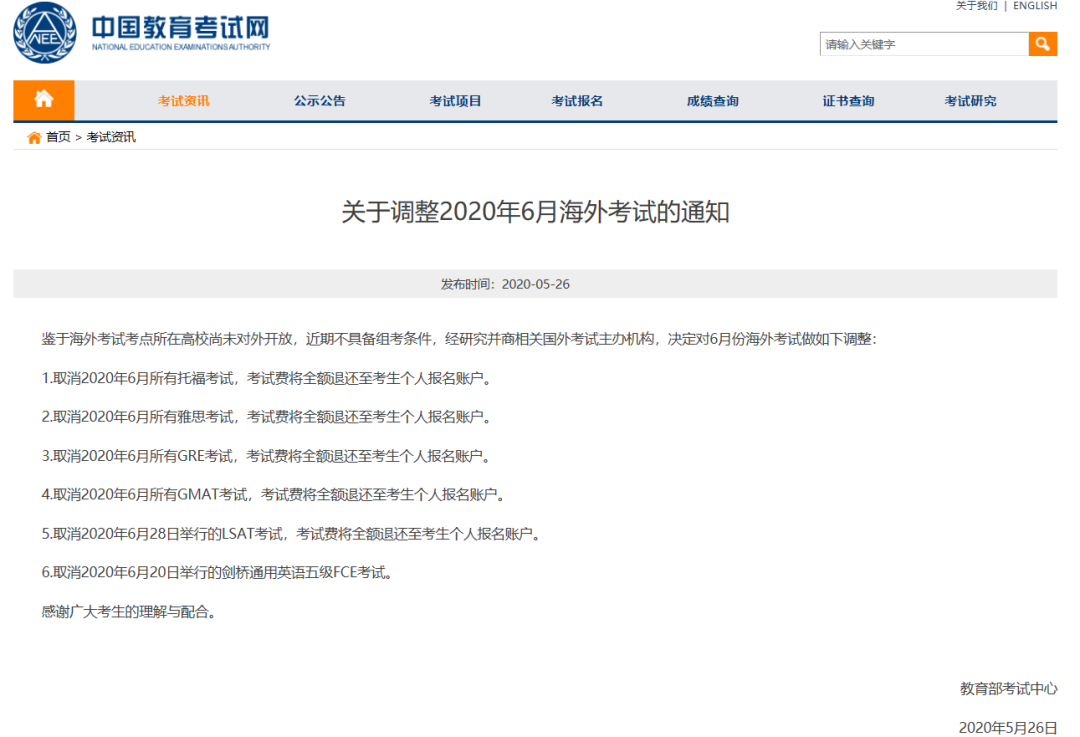Click the 2020年5月26日 date at bottom
Viewport: 1080px width, 737px height.
(1008, 727)
